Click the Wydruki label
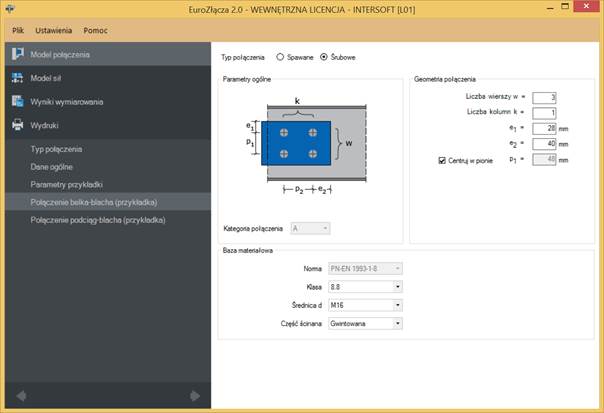 point(44,125)
